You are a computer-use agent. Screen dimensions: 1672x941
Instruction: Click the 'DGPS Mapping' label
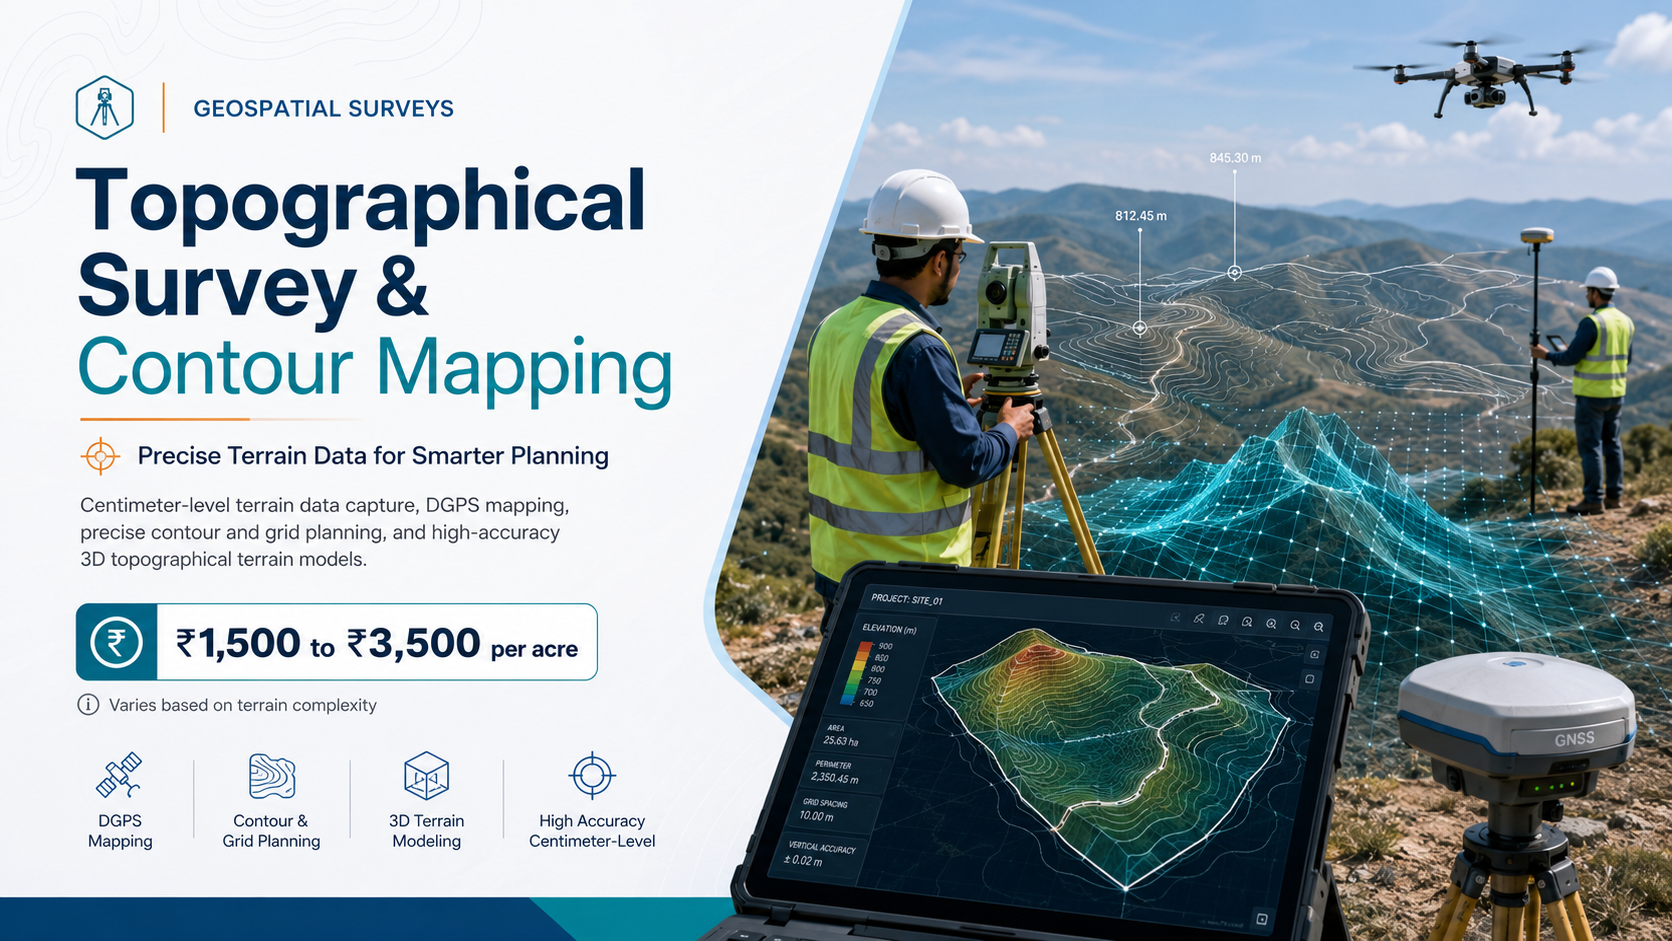(x=120, y=831)
